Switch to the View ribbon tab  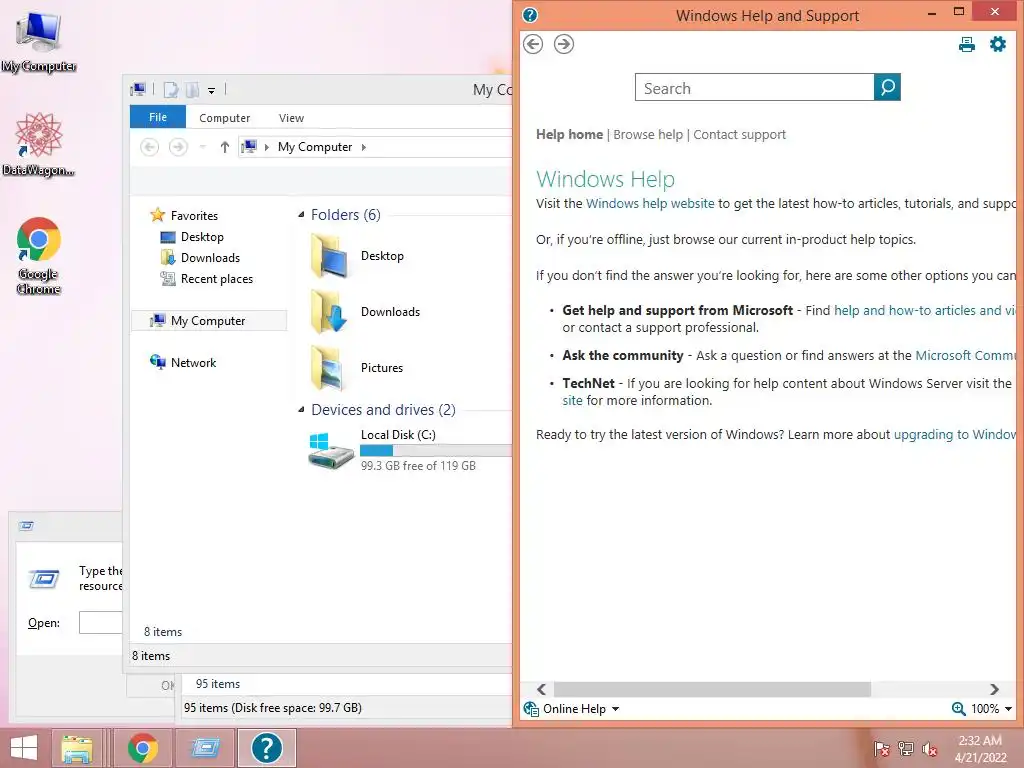click(291, 118)
